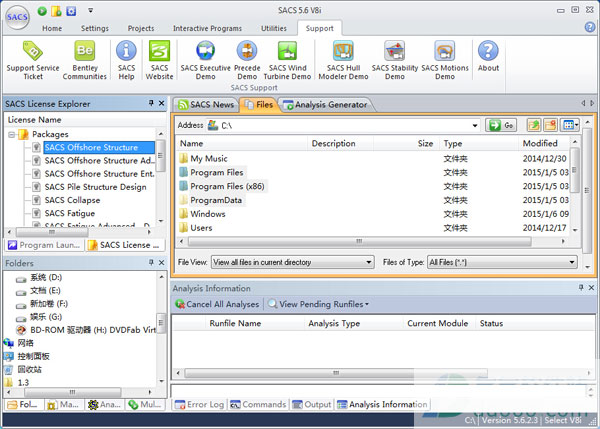Launch Precede Demo
The width and height of the screenshot is (600, 429).
click(247, 60)
